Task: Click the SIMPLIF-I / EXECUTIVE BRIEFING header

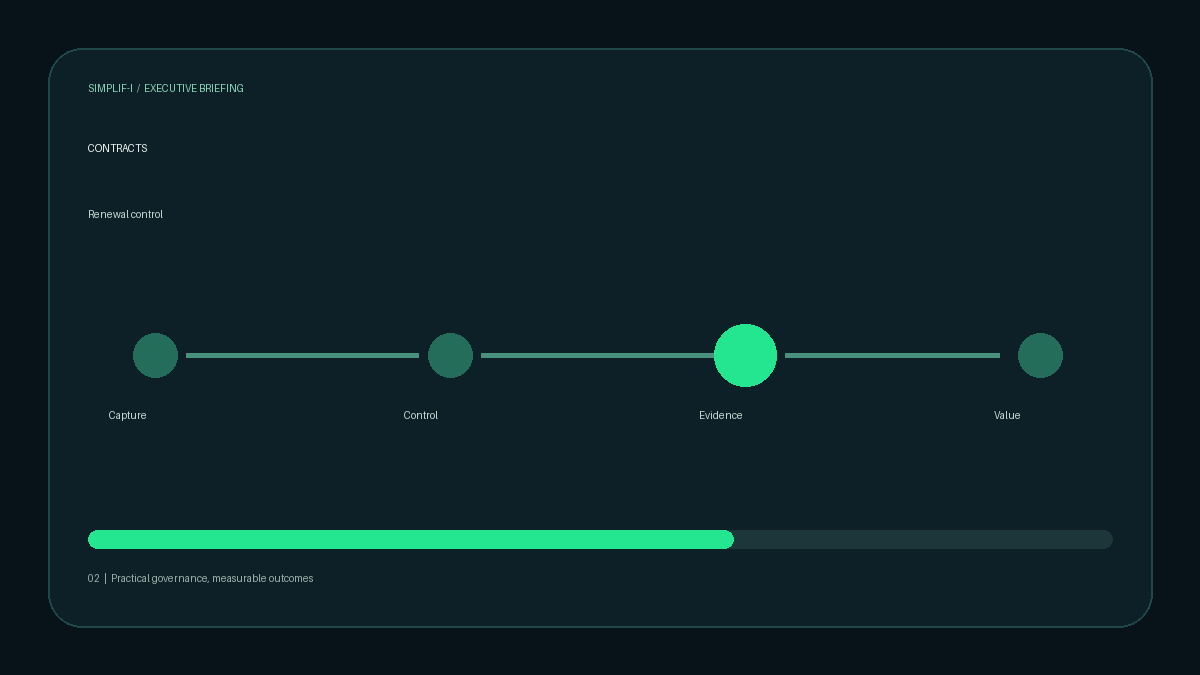Action: [166, 88]
